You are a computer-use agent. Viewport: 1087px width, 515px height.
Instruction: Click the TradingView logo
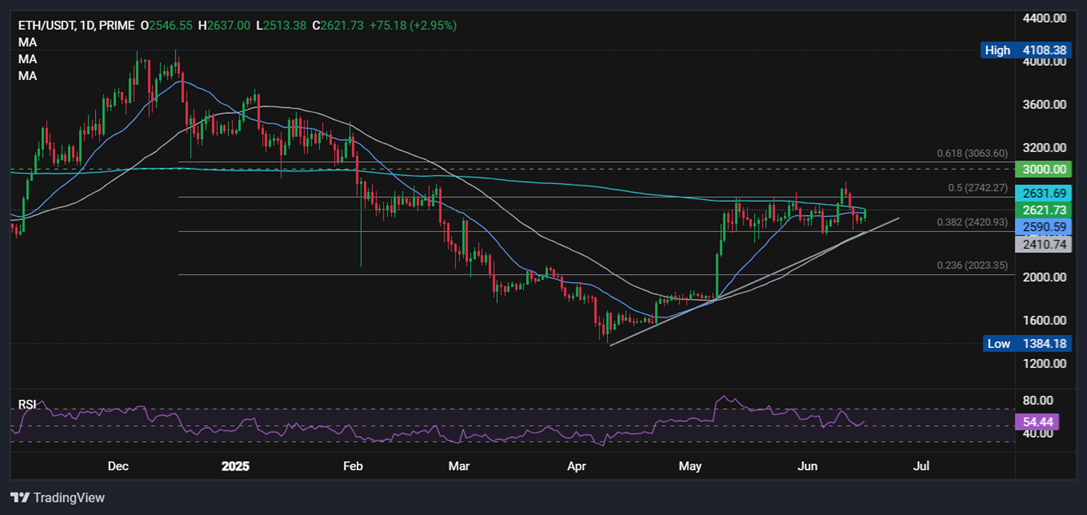pyautogui.click(x=57, y=498)
